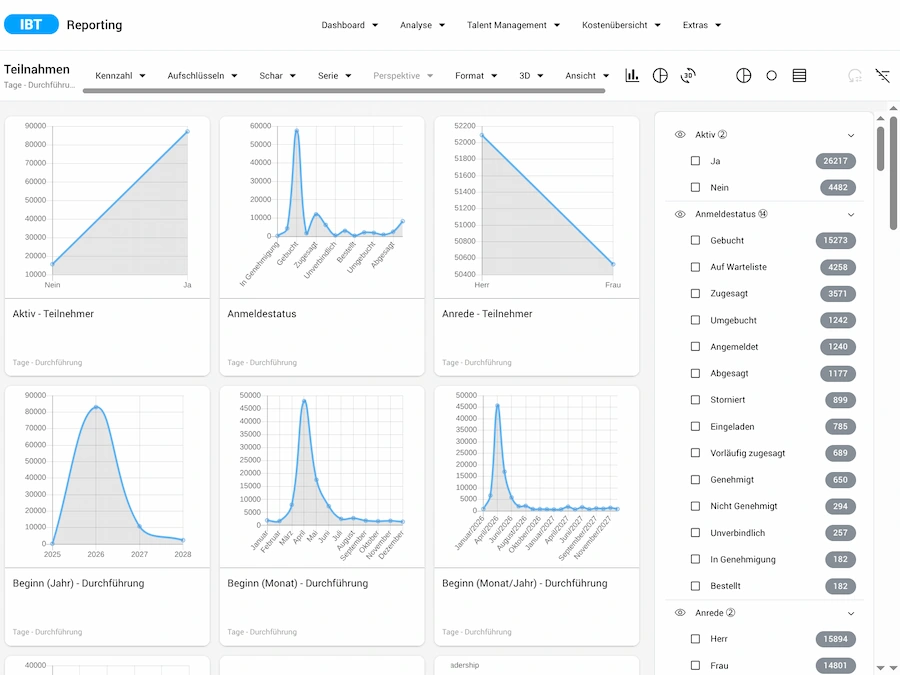The width and height of the screenshot is (900, 675).
Task: Open the Kostenübersicht menu
Action: click(x=621, y=25)
